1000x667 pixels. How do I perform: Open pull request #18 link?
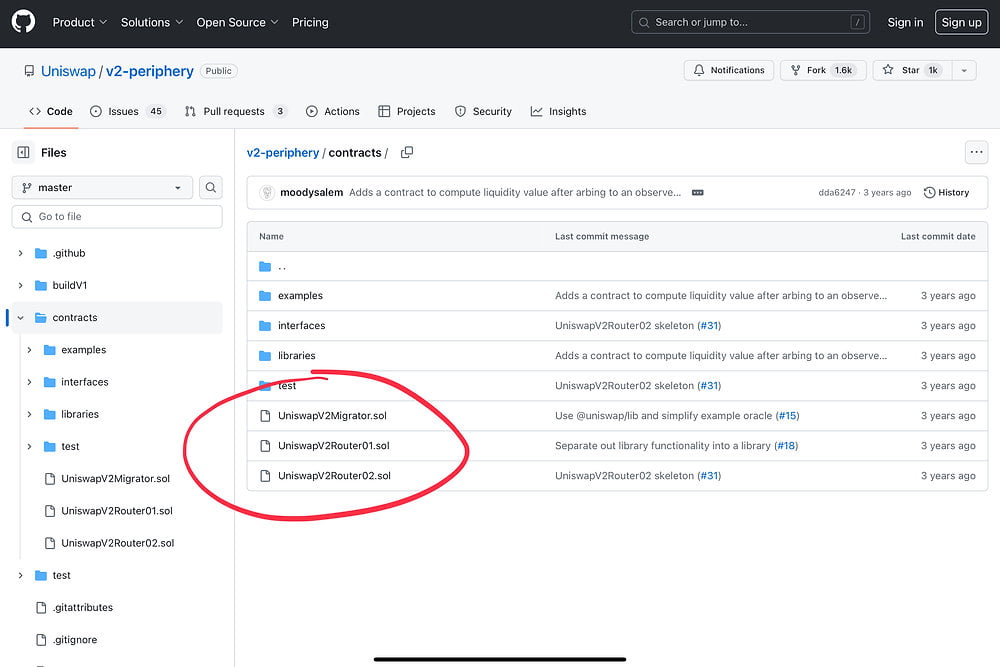786,446
